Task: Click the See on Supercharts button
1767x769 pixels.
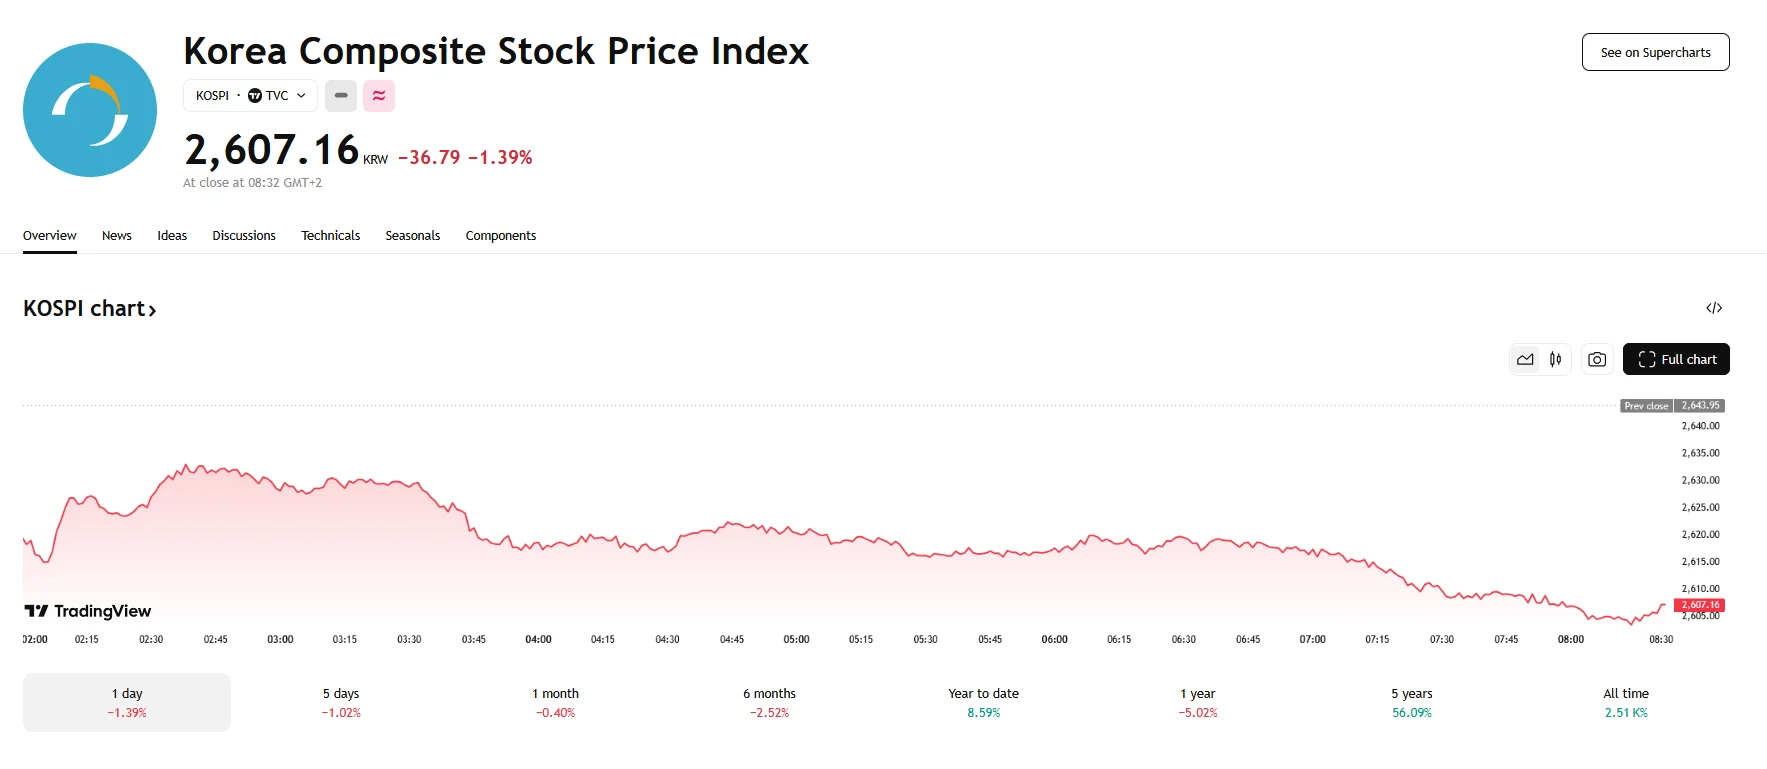Action: tap(1655, 52)
